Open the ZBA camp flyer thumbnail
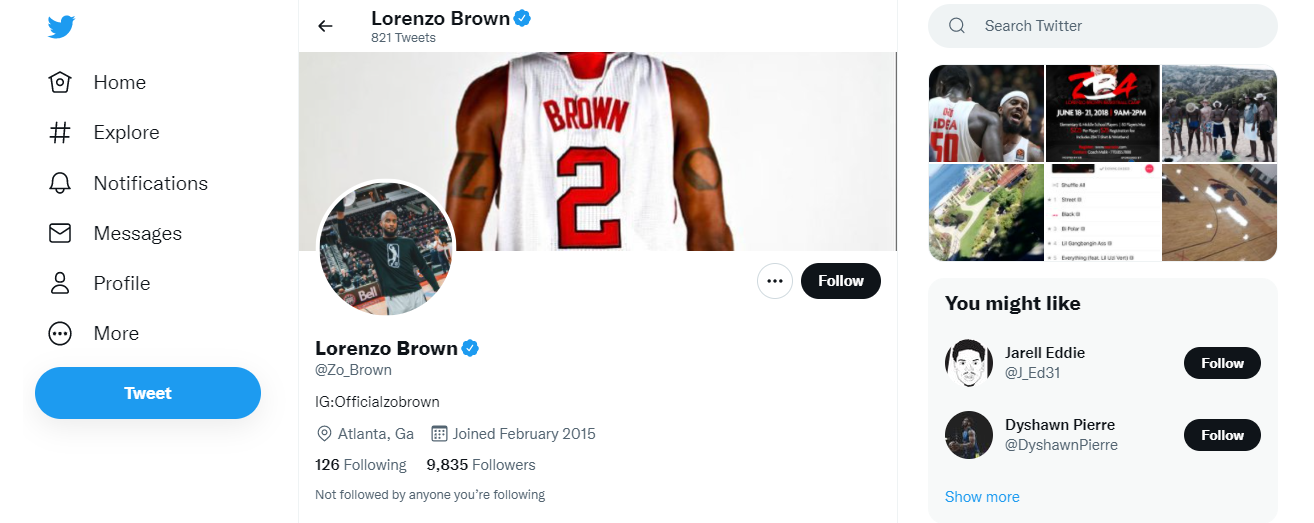1314x523 pixels. click(1102, 113)
